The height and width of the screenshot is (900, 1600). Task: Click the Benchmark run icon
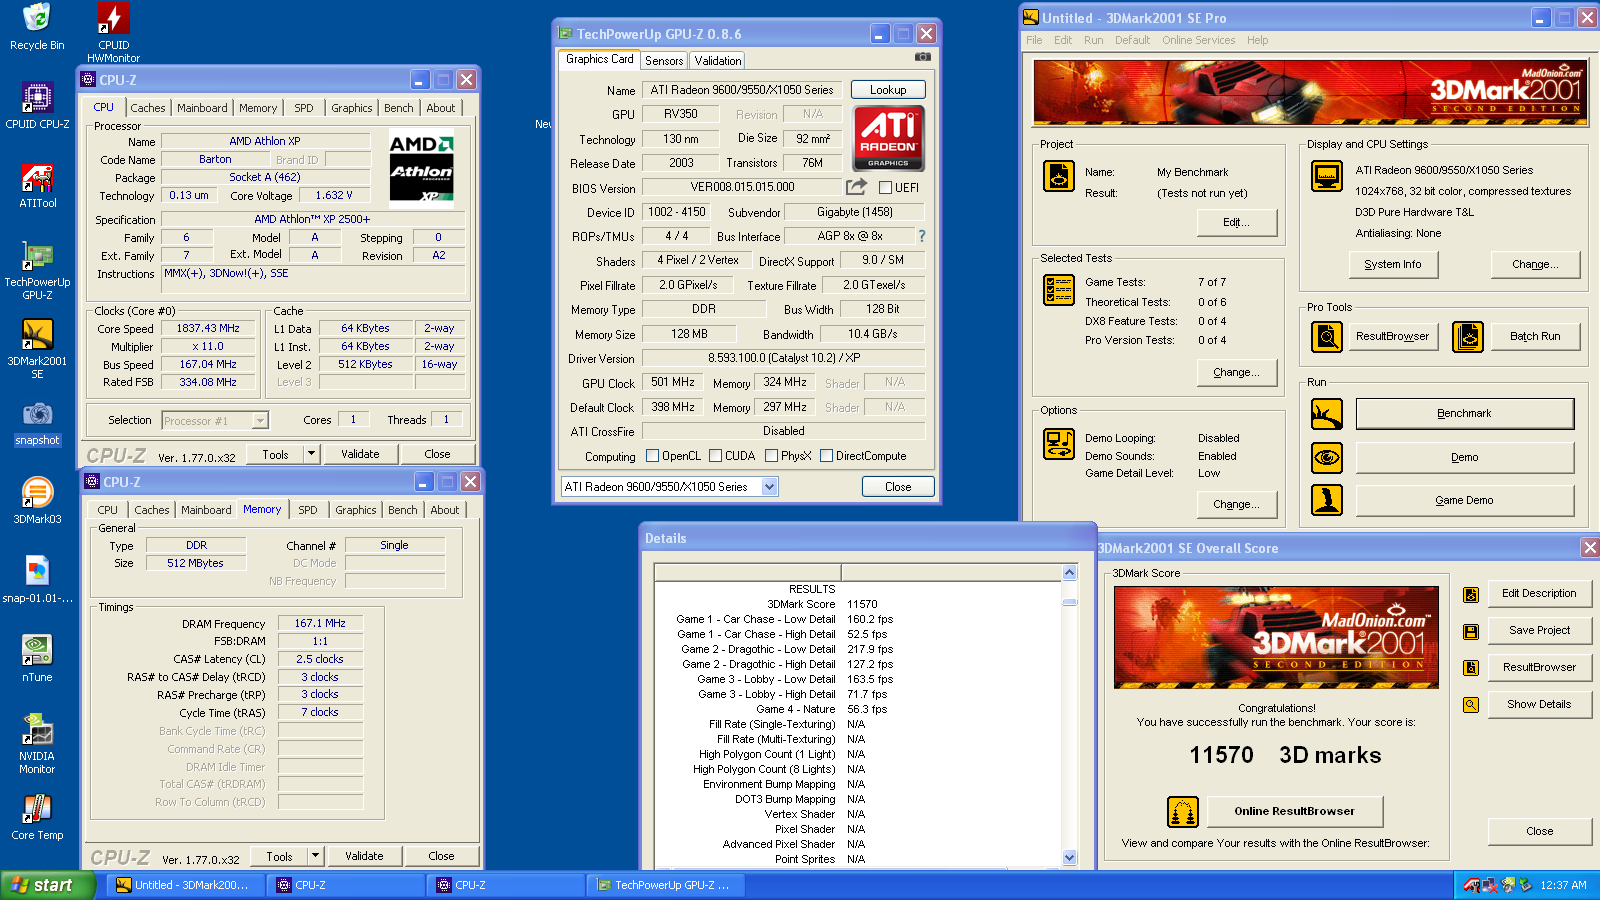point(1327,413)
